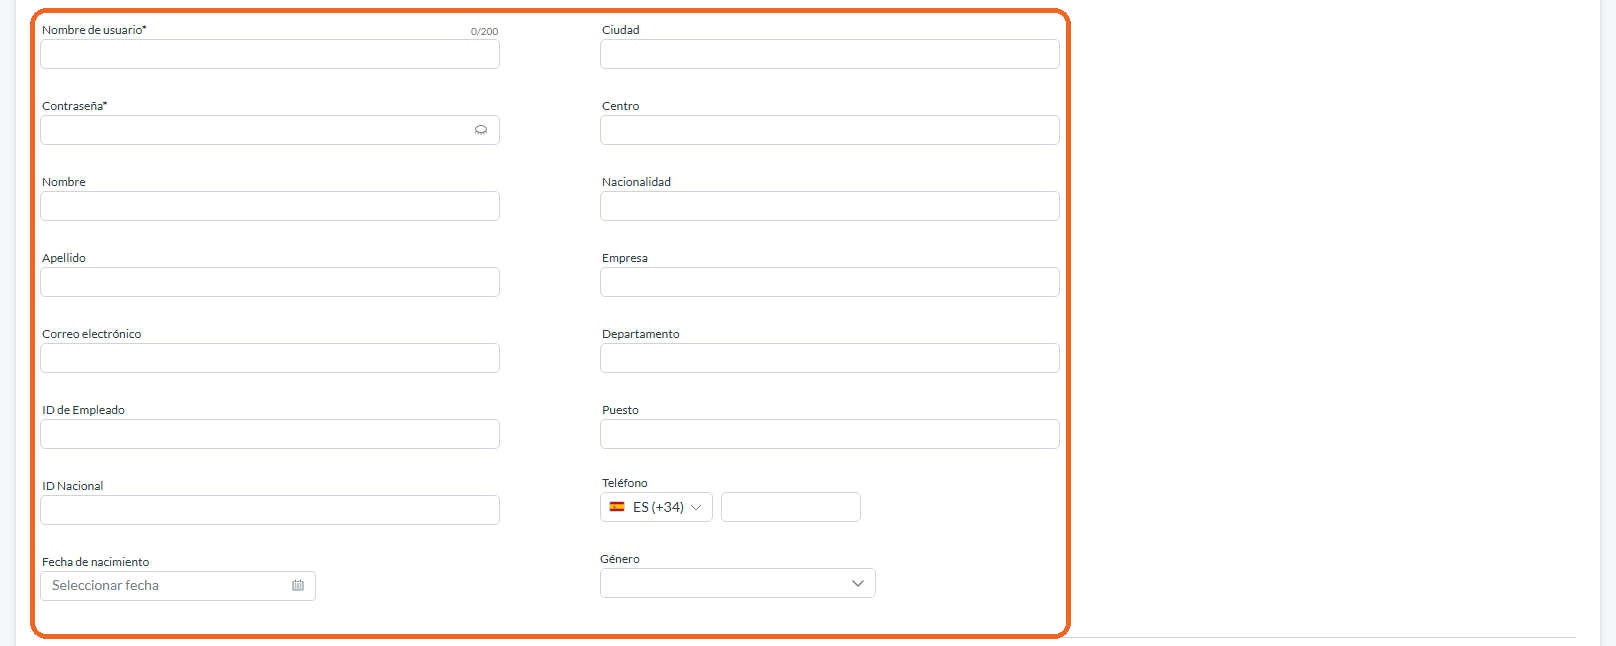This screenshot has width=1616, height=646.
Task: Click the Correo electrónico field
Action: (270, 358)
